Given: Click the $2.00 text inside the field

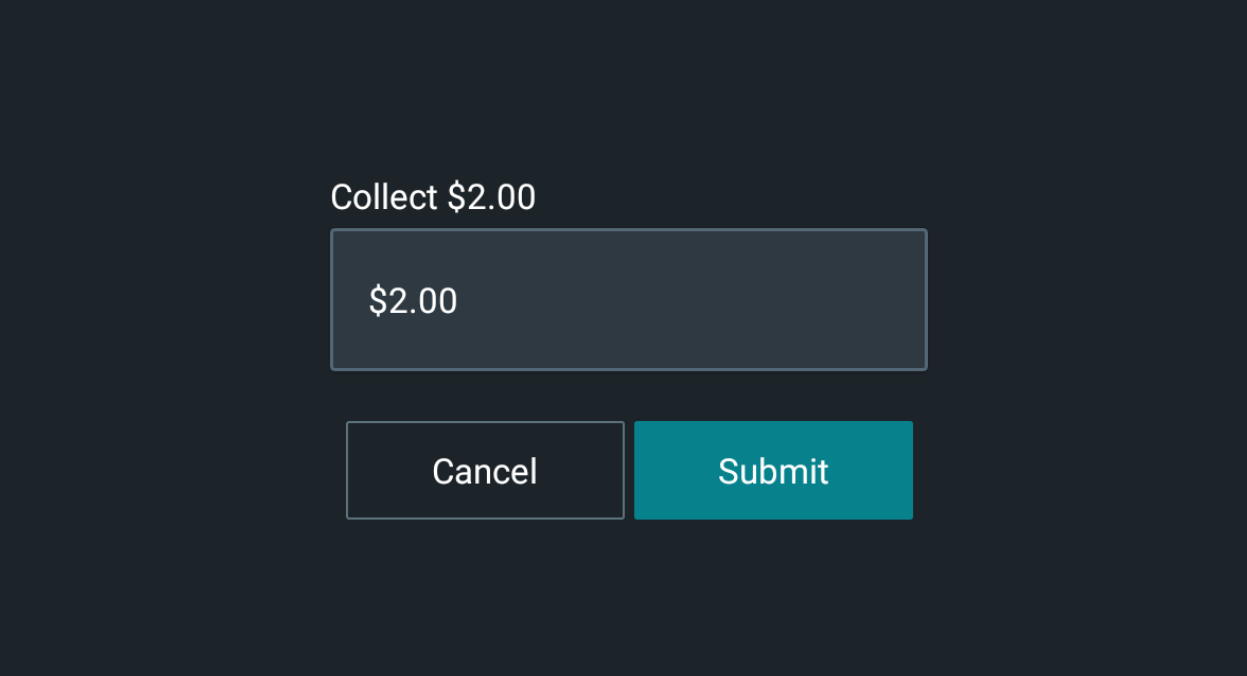Looking at the screenshot, I should [x=413, y=300].
